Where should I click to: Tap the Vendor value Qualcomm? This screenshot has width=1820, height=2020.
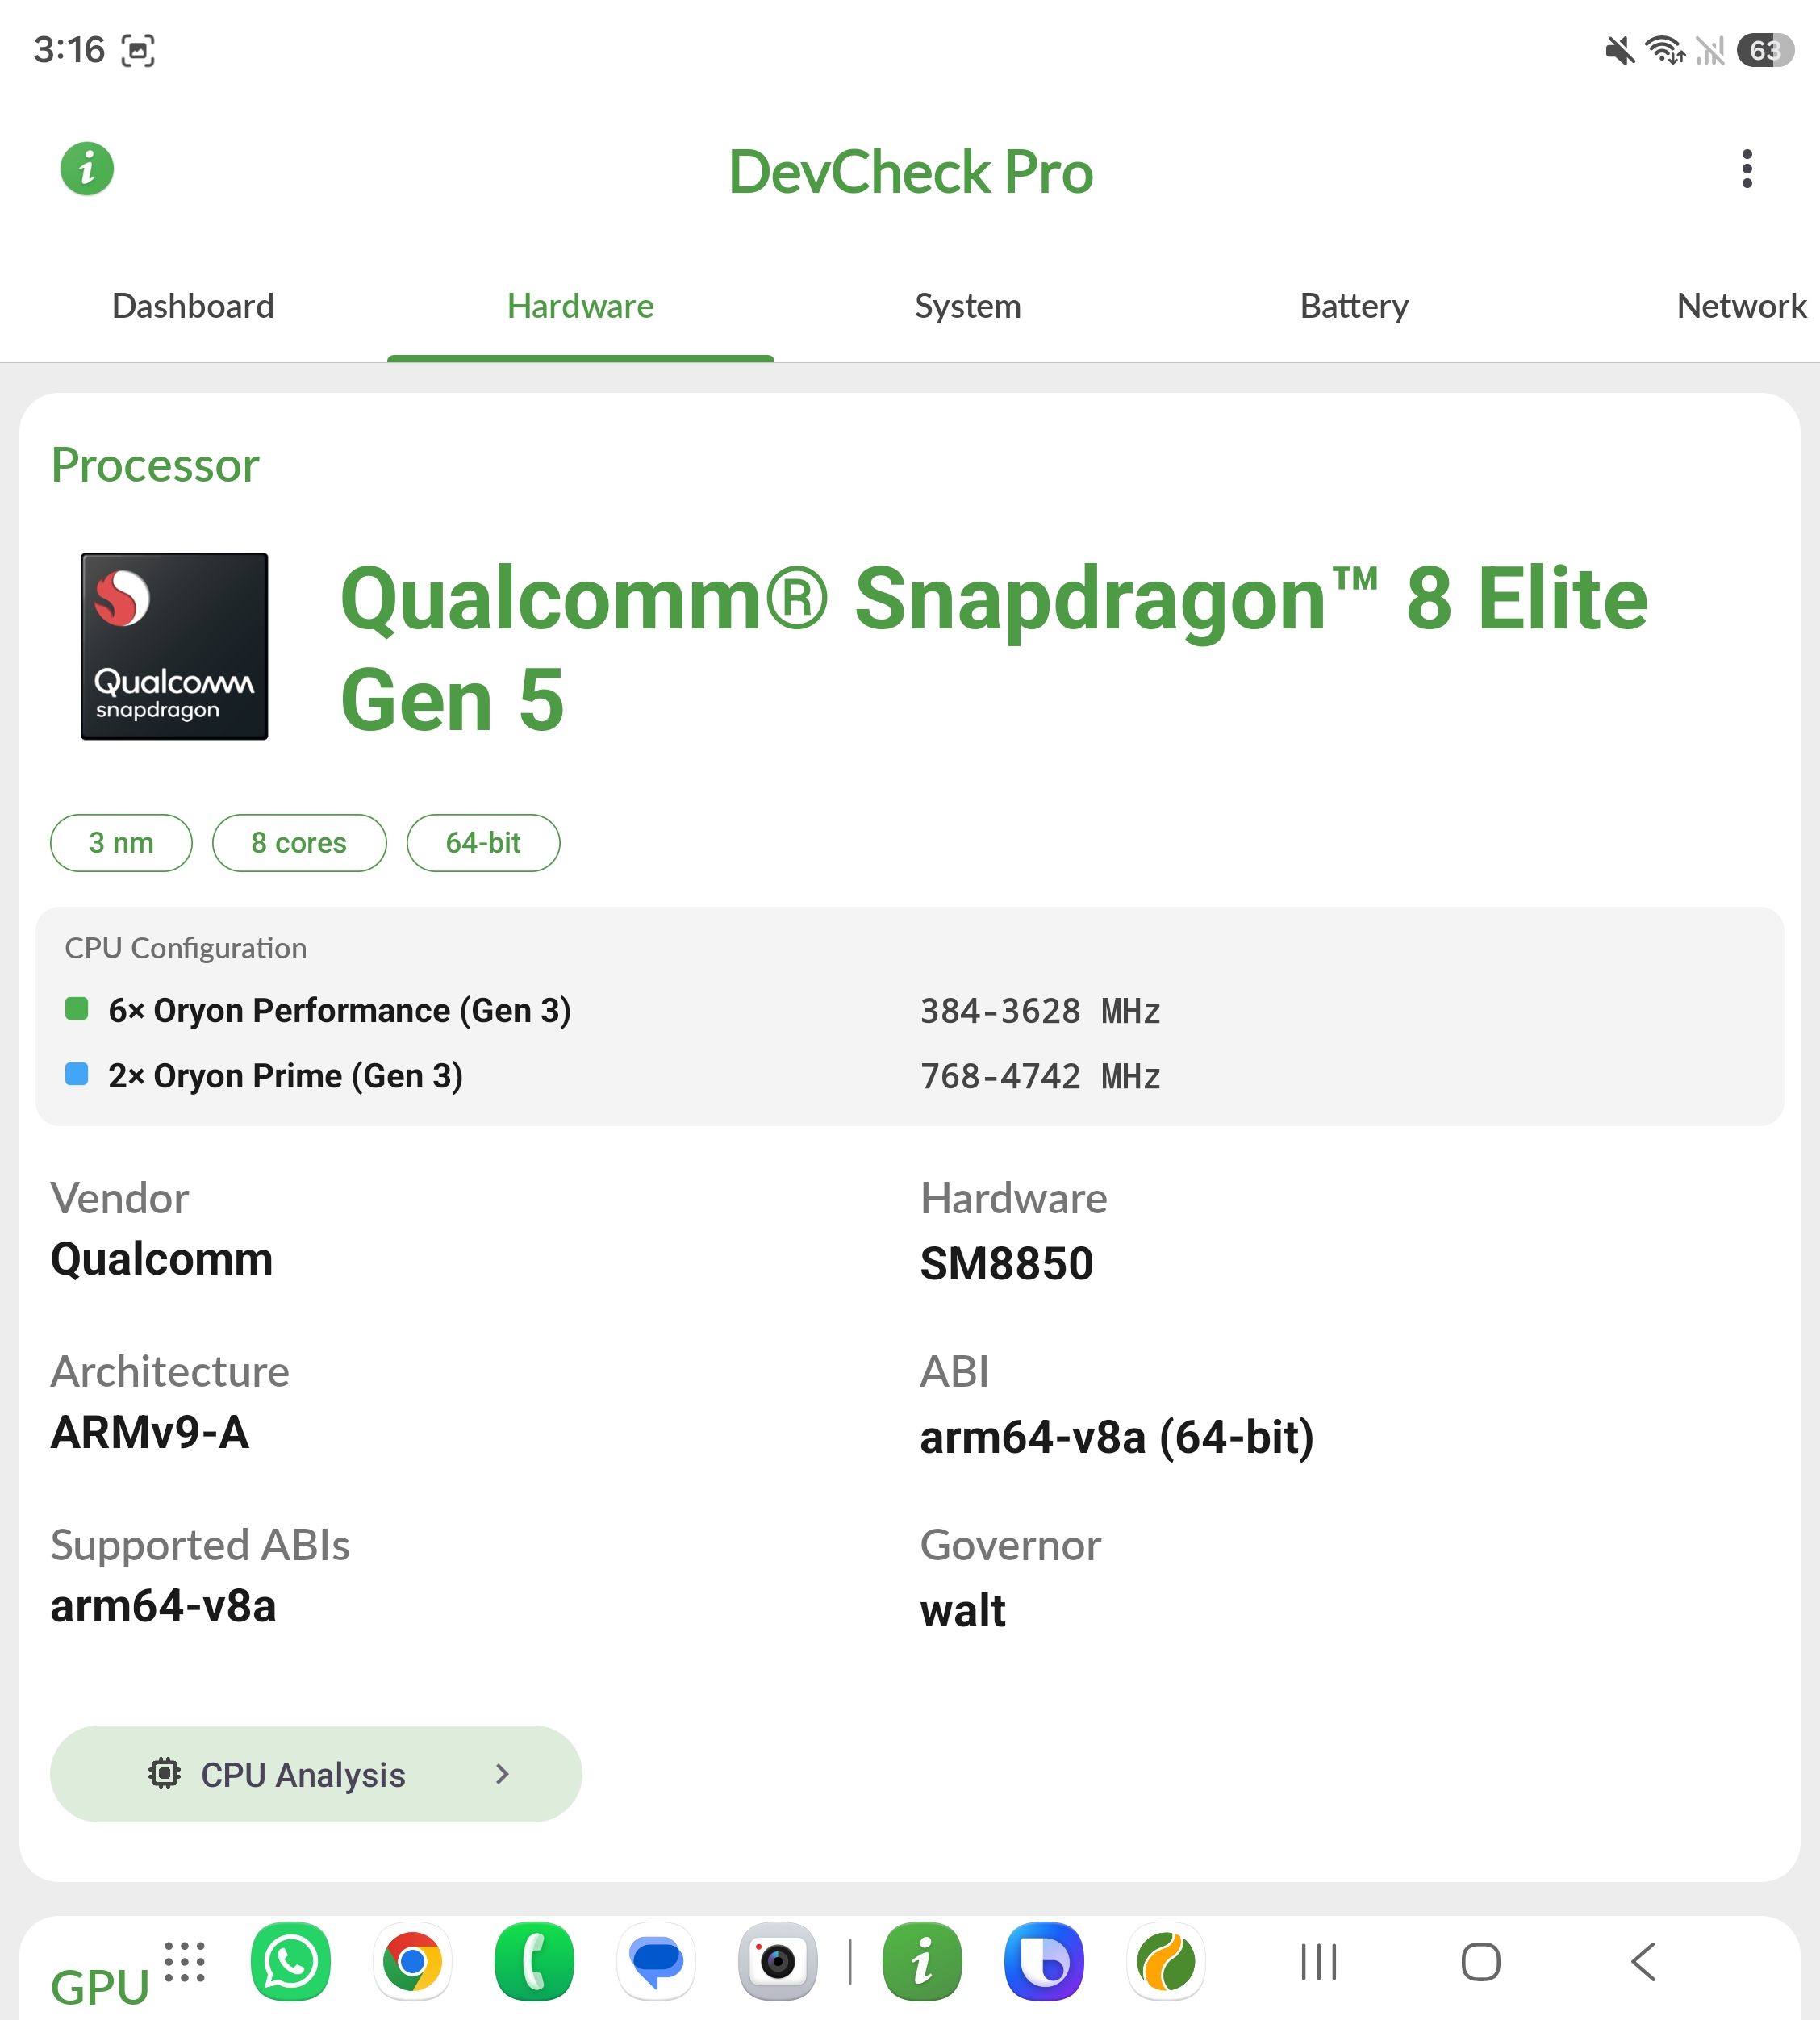[162, 1259]
